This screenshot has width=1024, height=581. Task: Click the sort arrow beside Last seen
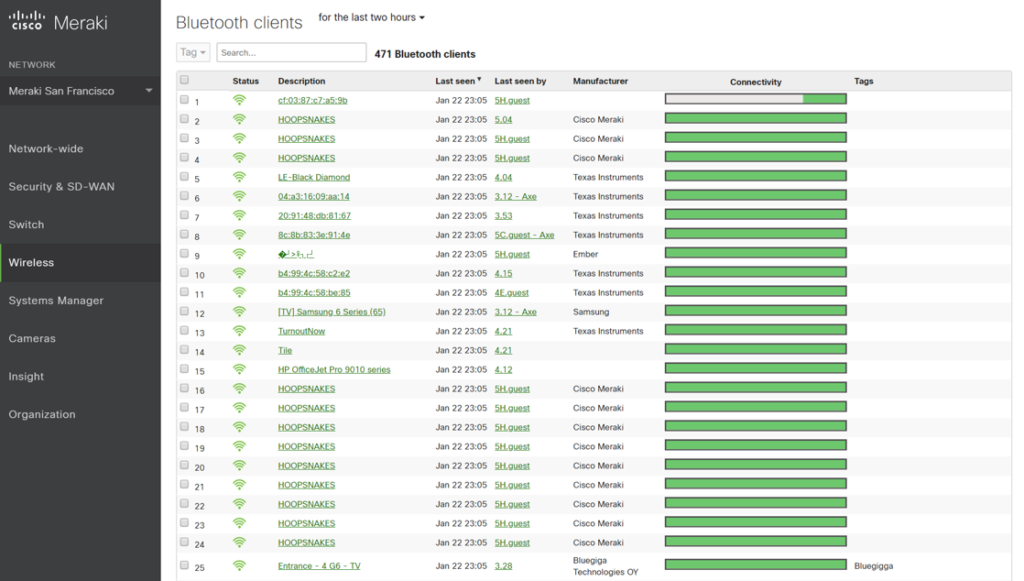[x=479, y=80]
